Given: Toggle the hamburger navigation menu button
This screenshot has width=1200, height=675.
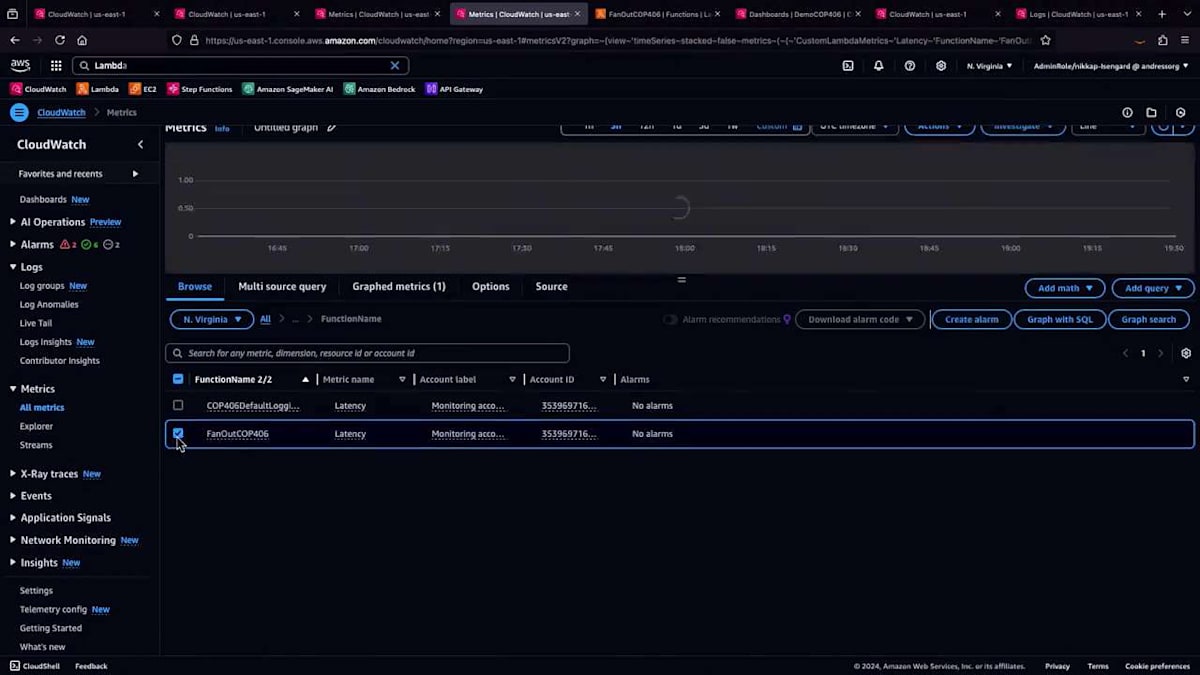Looking at the screenshot, I should coord(18,113).
